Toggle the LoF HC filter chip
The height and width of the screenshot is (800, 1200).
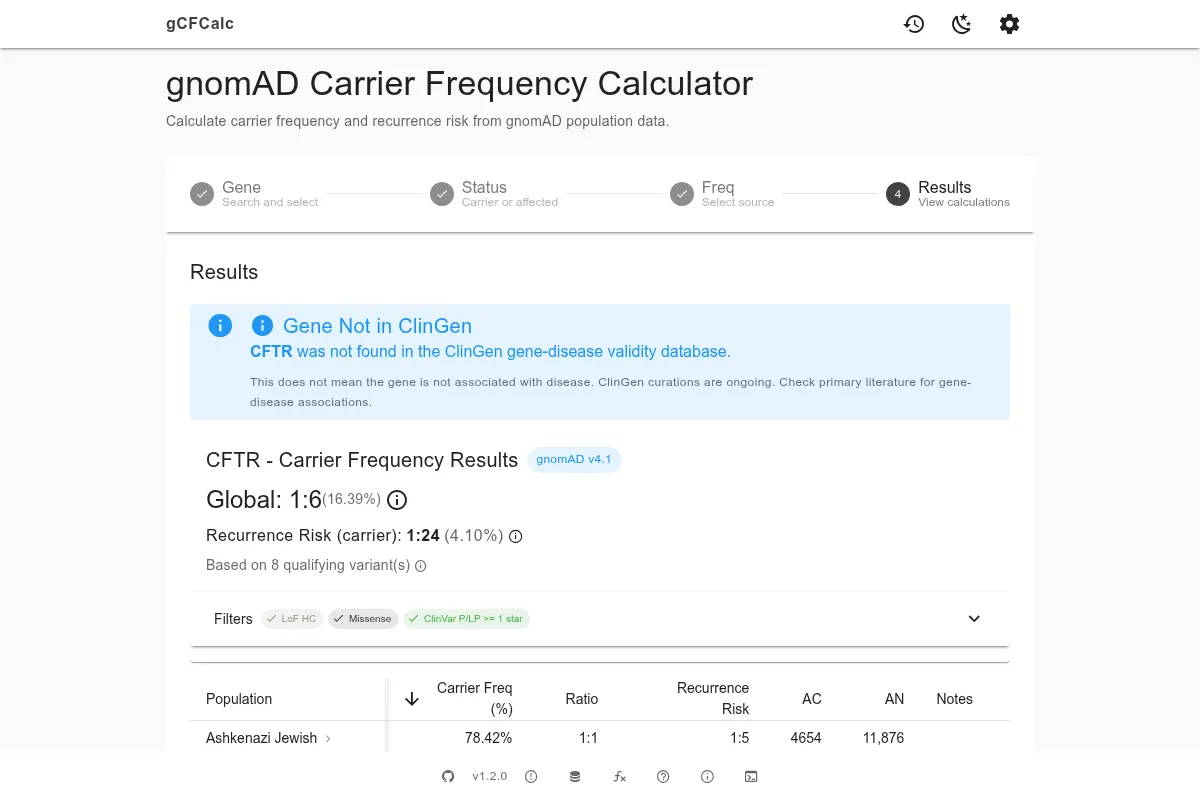[291, 618]
